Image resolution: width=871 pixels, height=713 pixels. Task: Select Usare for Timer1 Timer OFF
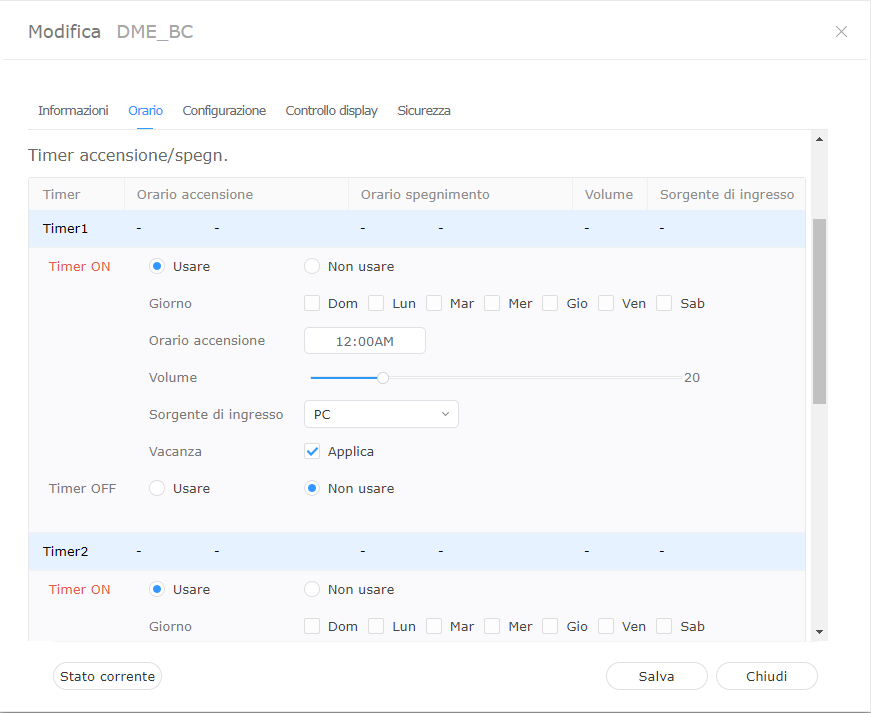(x=157, y=489)
